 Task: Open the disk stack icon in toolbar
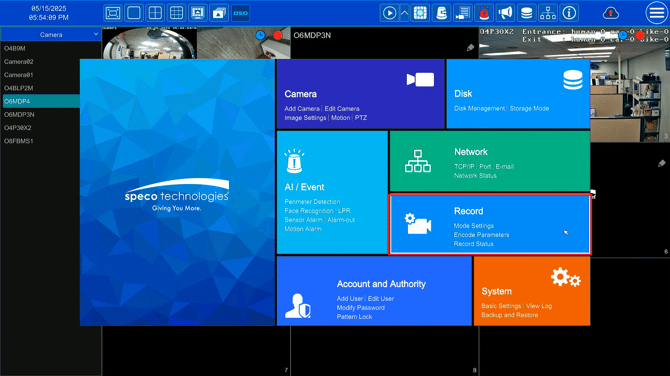point(526,13)
